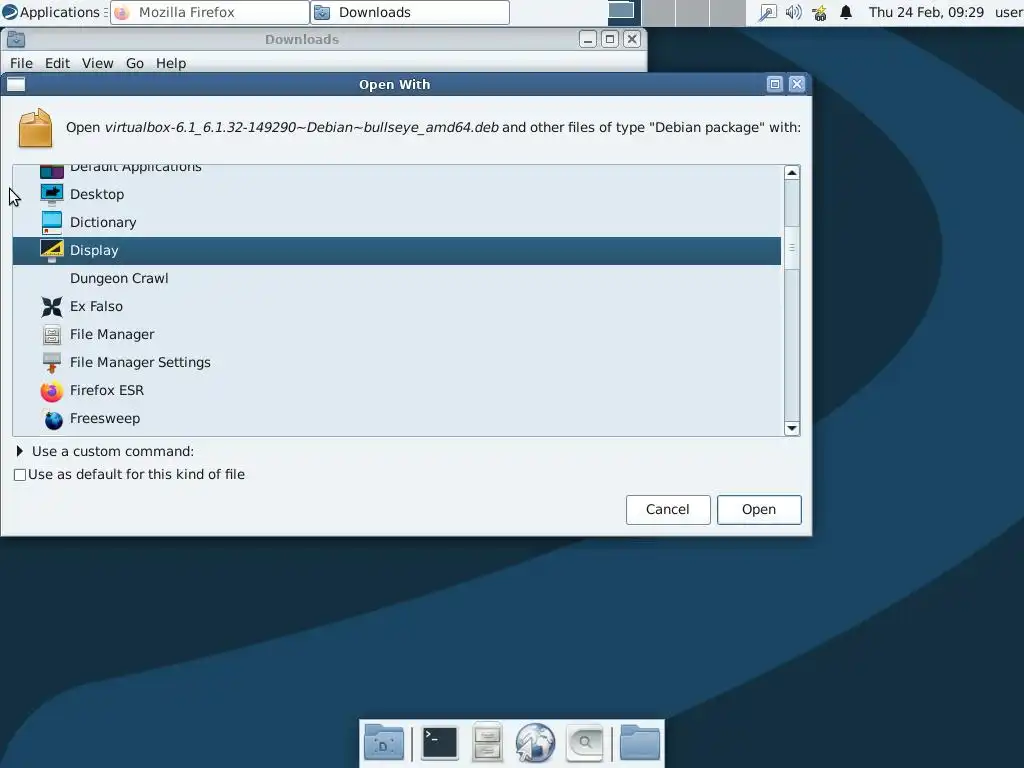Open the Go menu in the Downloads window
Screen dimensions: 1024x768
(135, 63)
